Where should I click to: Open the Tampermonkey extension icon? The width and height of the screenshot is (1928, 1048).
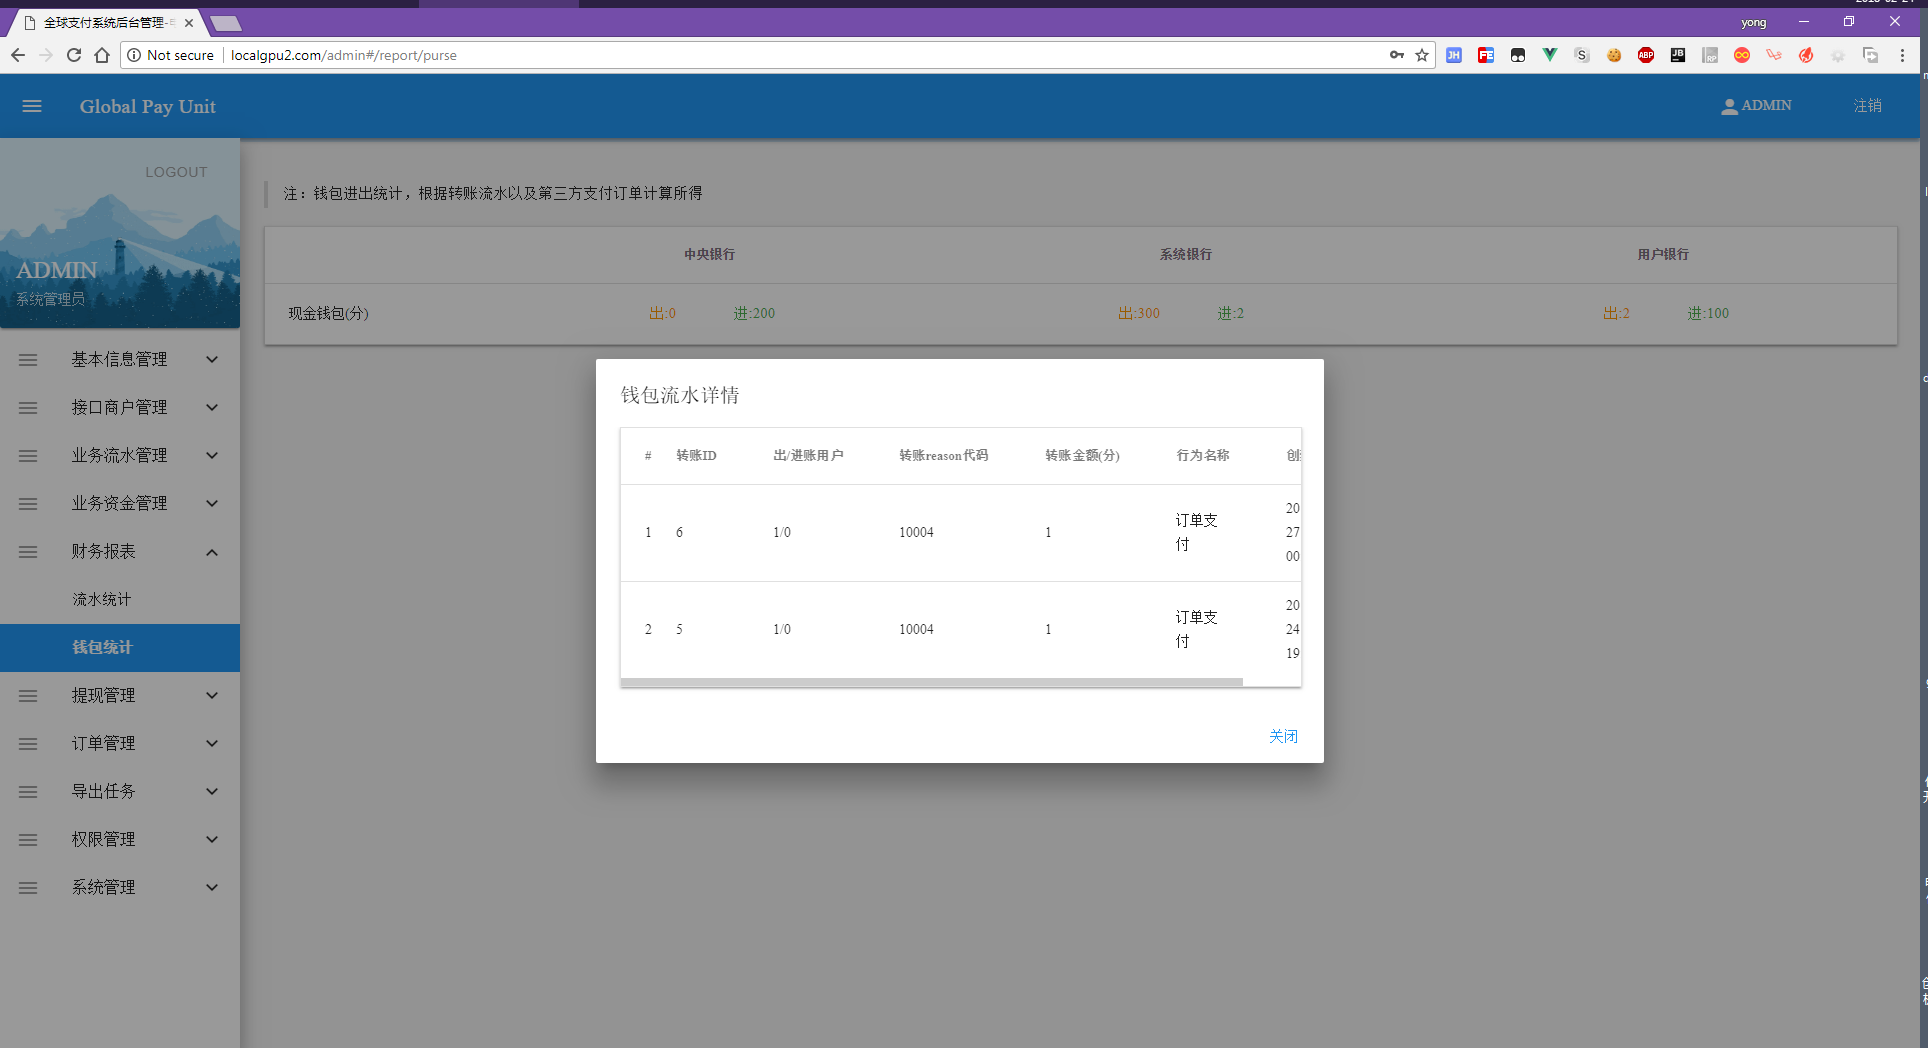(x=1518, y=55)
